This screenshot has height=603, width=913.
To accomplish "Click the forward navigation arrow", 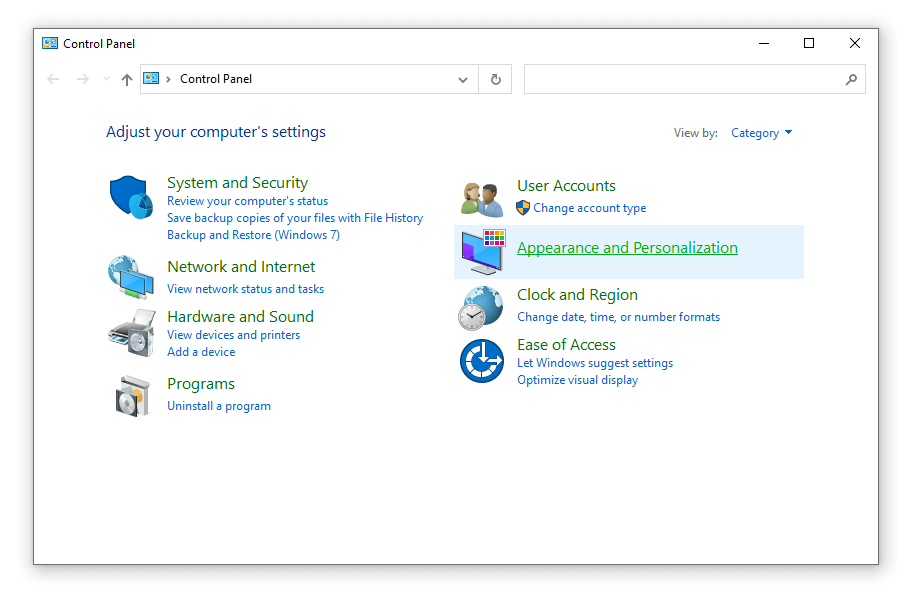I will [83, 79].
